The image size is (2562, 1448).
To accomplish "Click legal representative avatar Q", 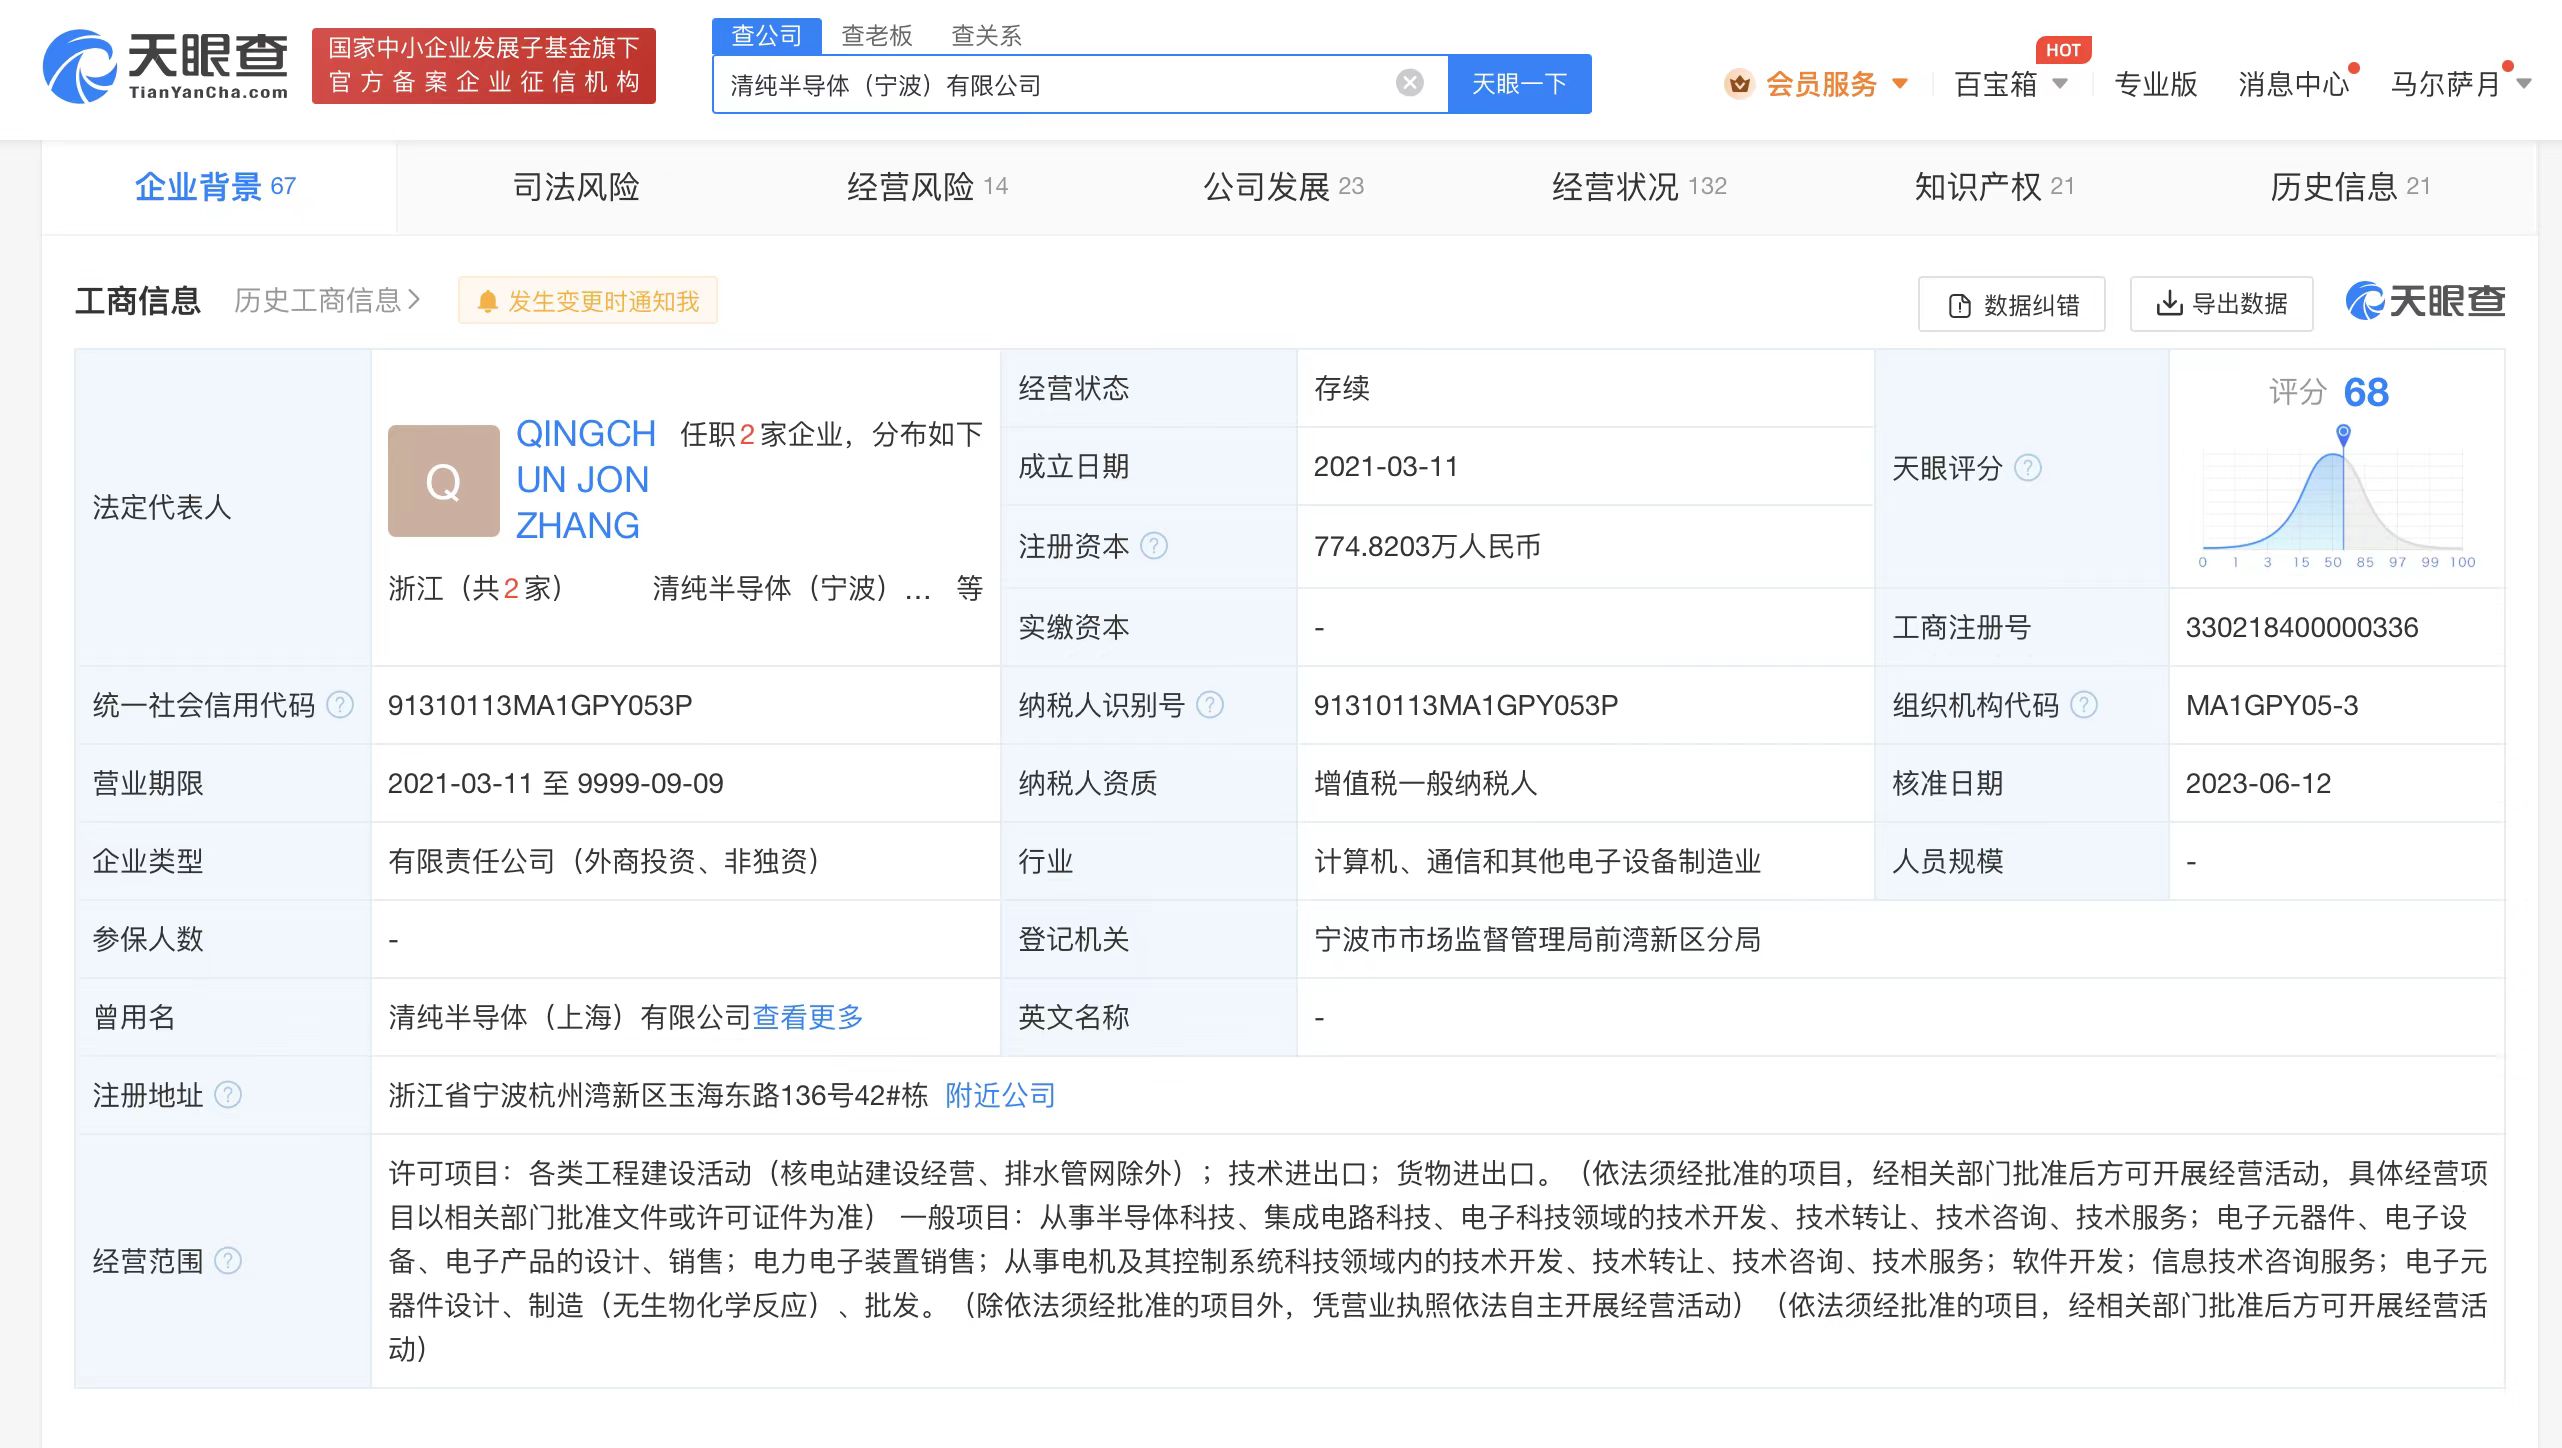I will point(444,481).
